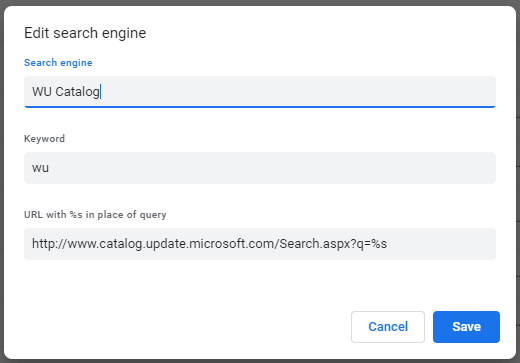Click the URL field with Search.aspx query
This screenshot has width=520, height=363.
(260, 244)
